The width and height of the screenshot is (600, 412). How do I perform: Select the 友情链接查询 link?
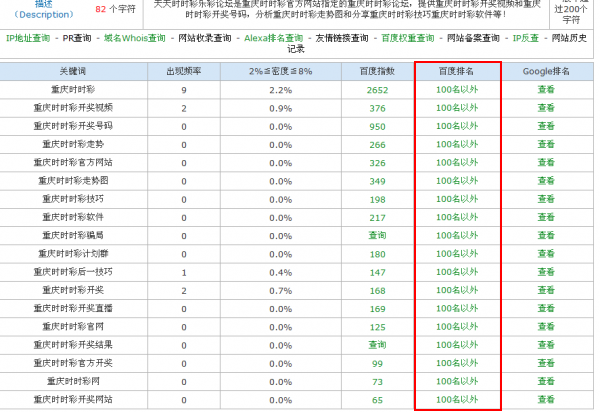point(341,38)
